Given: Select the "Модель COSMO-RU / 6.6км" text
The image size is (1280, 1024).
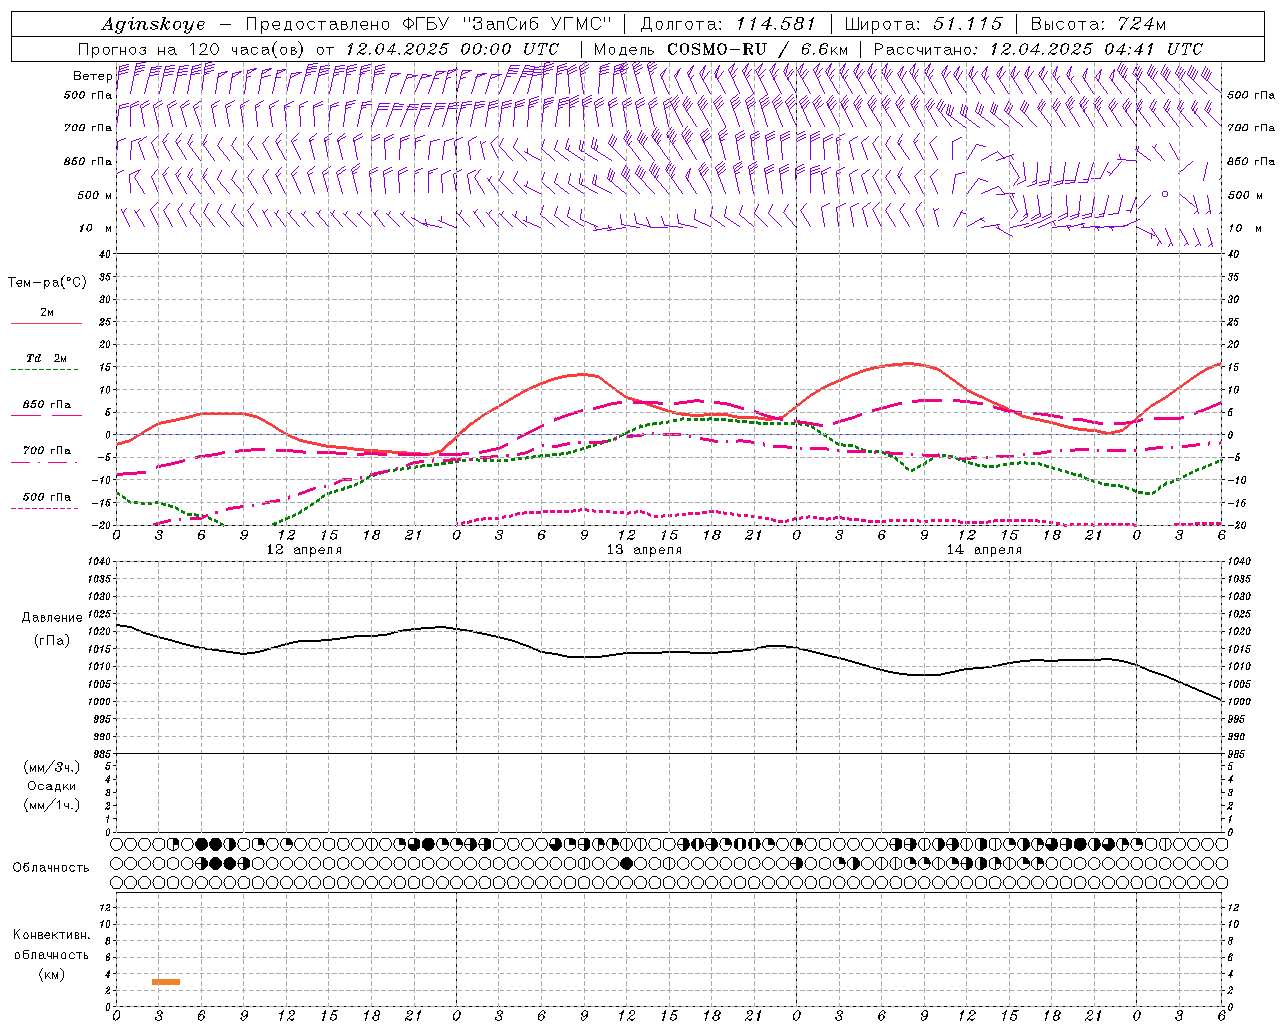Looking at the screenshot, I should (721, 49).
